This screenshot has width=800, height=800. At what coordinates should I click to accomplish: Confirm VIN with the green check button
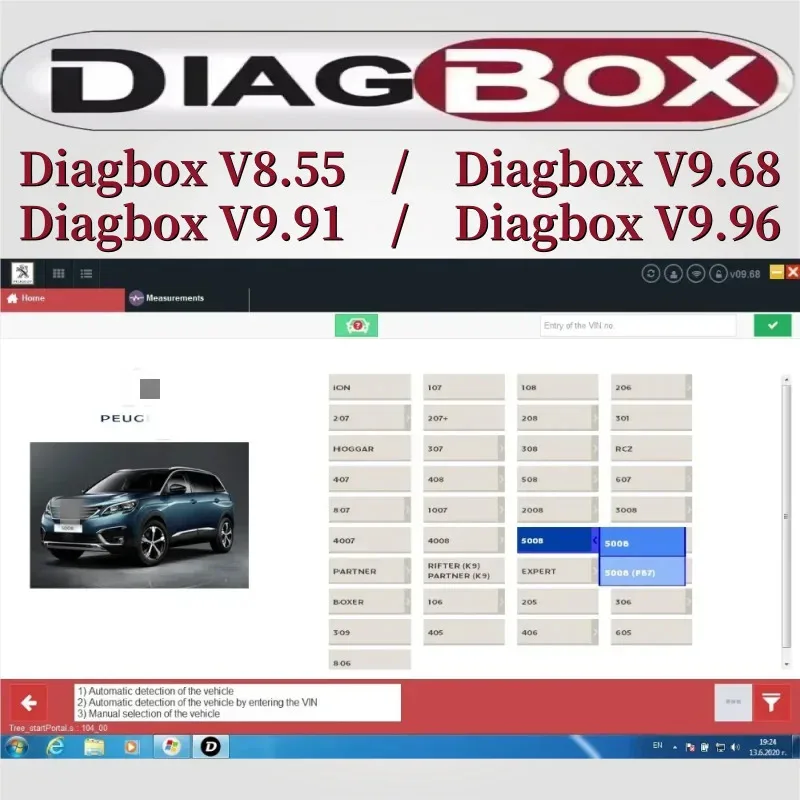(x=771, y=325)
